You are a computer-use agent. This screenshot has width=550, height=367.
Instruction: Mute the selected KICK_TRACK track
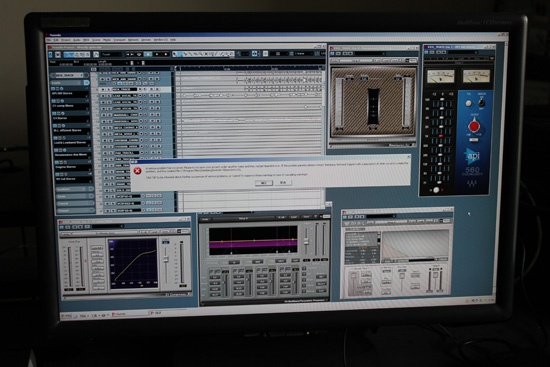(x=103, y=89)
